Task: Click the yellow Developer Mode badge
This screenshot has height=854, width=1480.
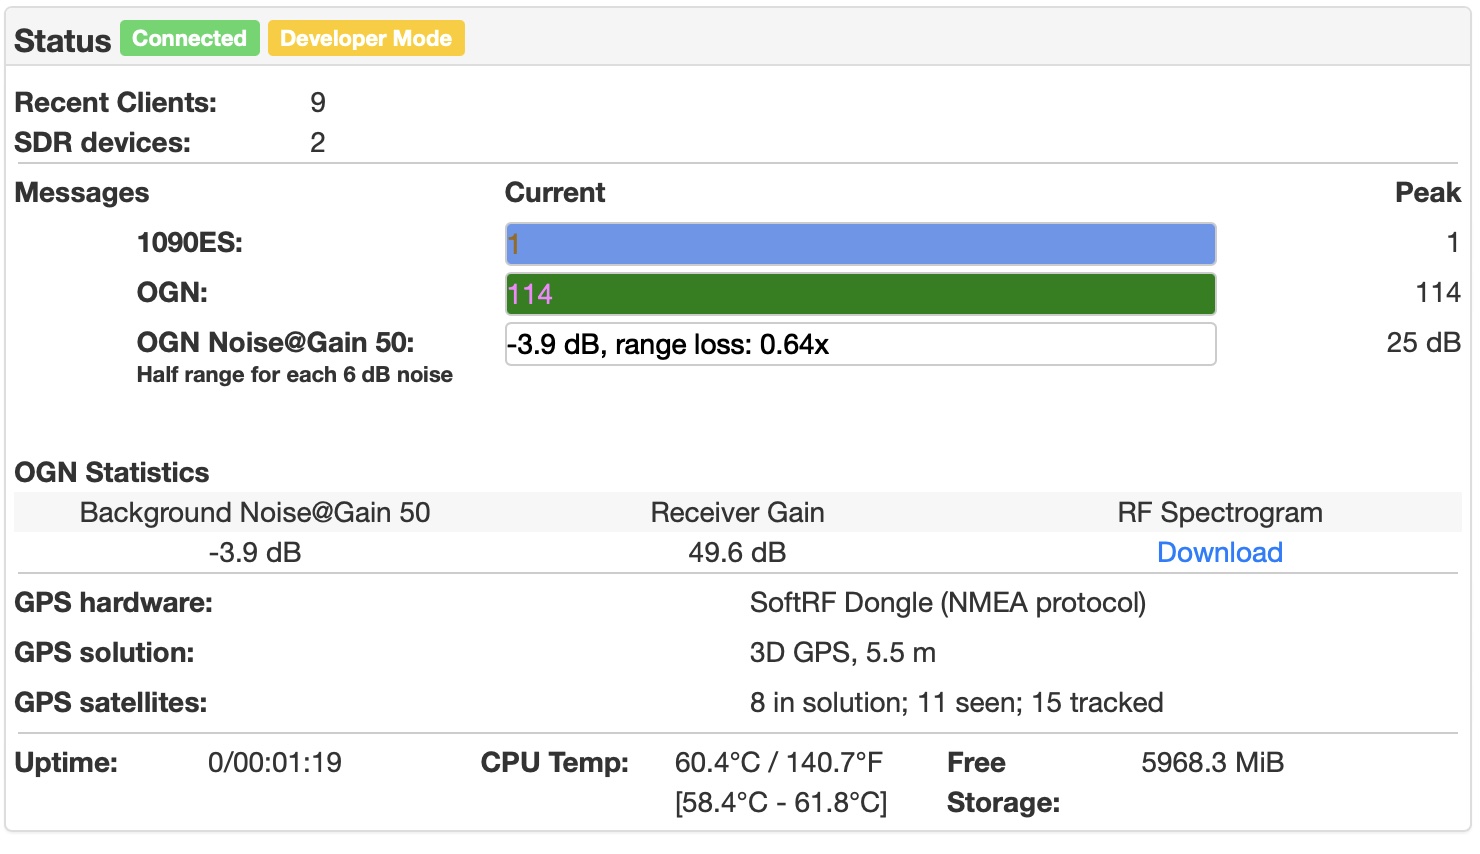Action: pos(366,39)
